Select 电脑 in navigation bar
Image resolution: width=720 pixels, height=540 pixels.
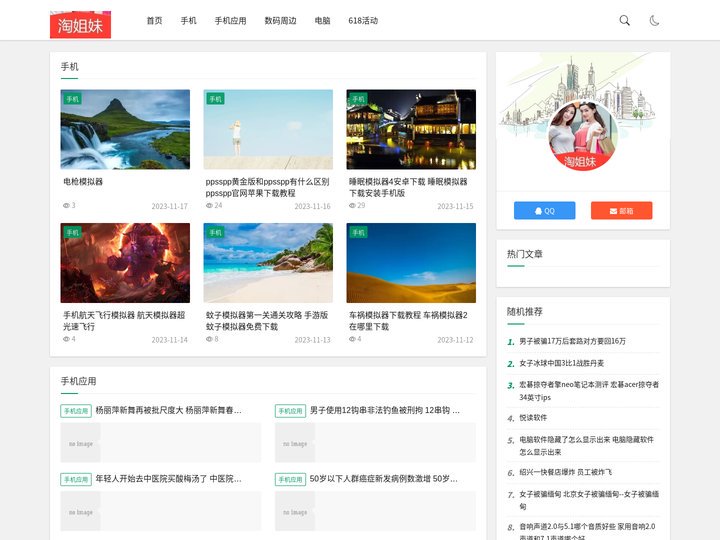[x=322, y=21]
